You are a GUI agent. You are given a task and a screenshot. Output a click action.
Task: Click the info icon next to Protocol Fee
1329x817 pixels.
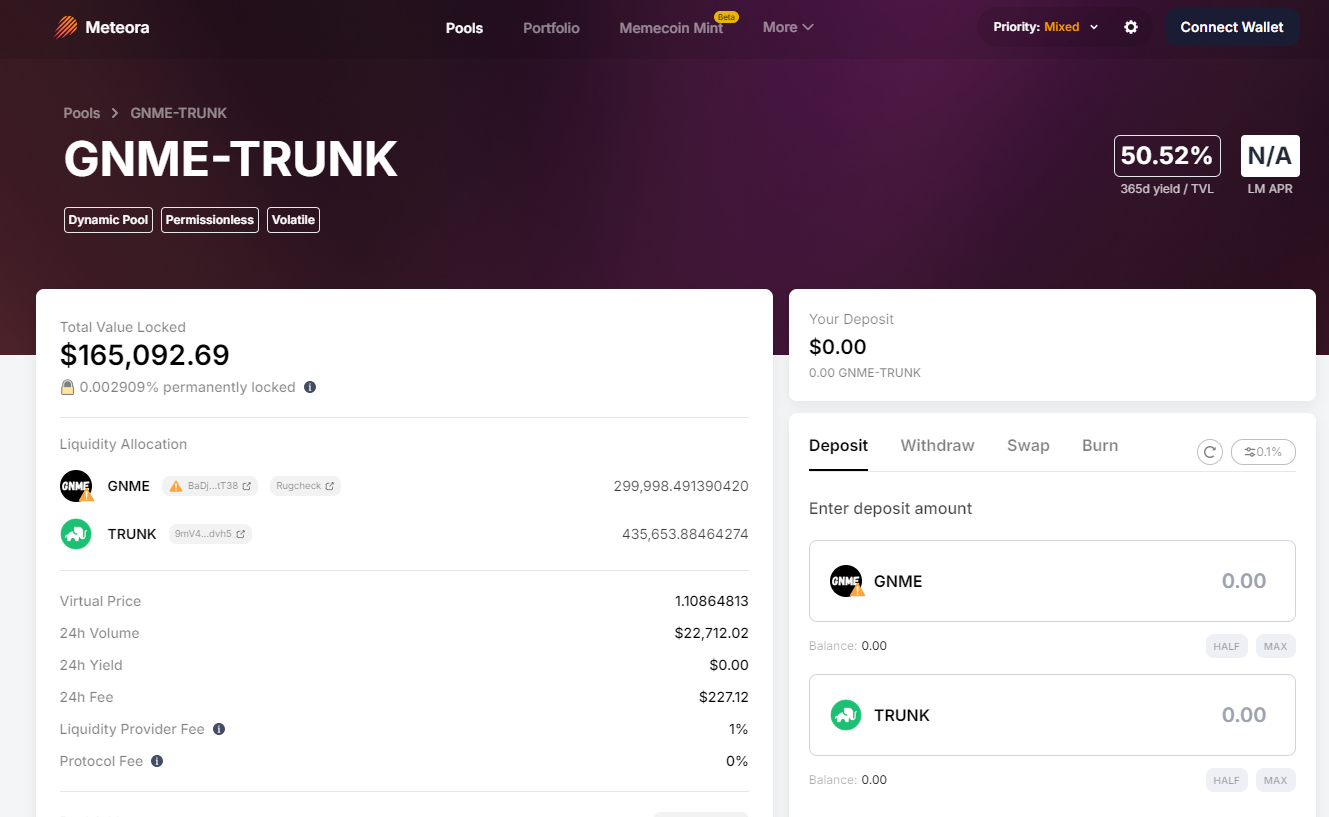point(157,761)
